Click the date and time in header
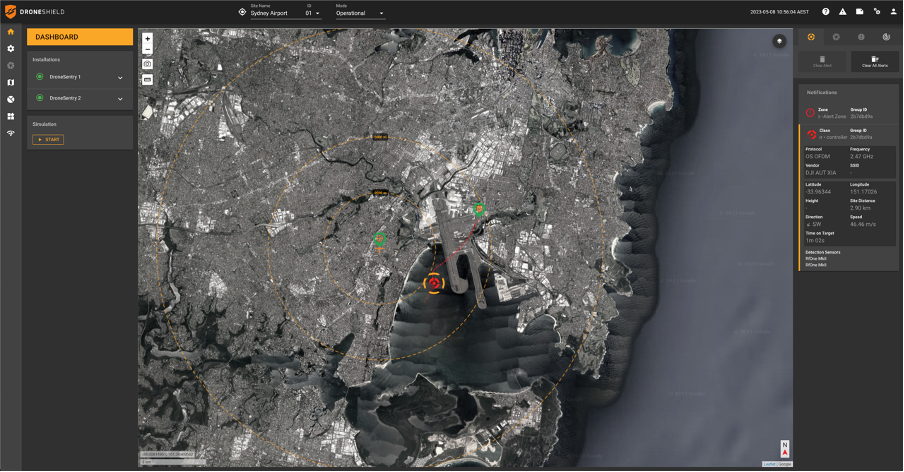Screen dimensions: 904x472 (x=779, y=12)
